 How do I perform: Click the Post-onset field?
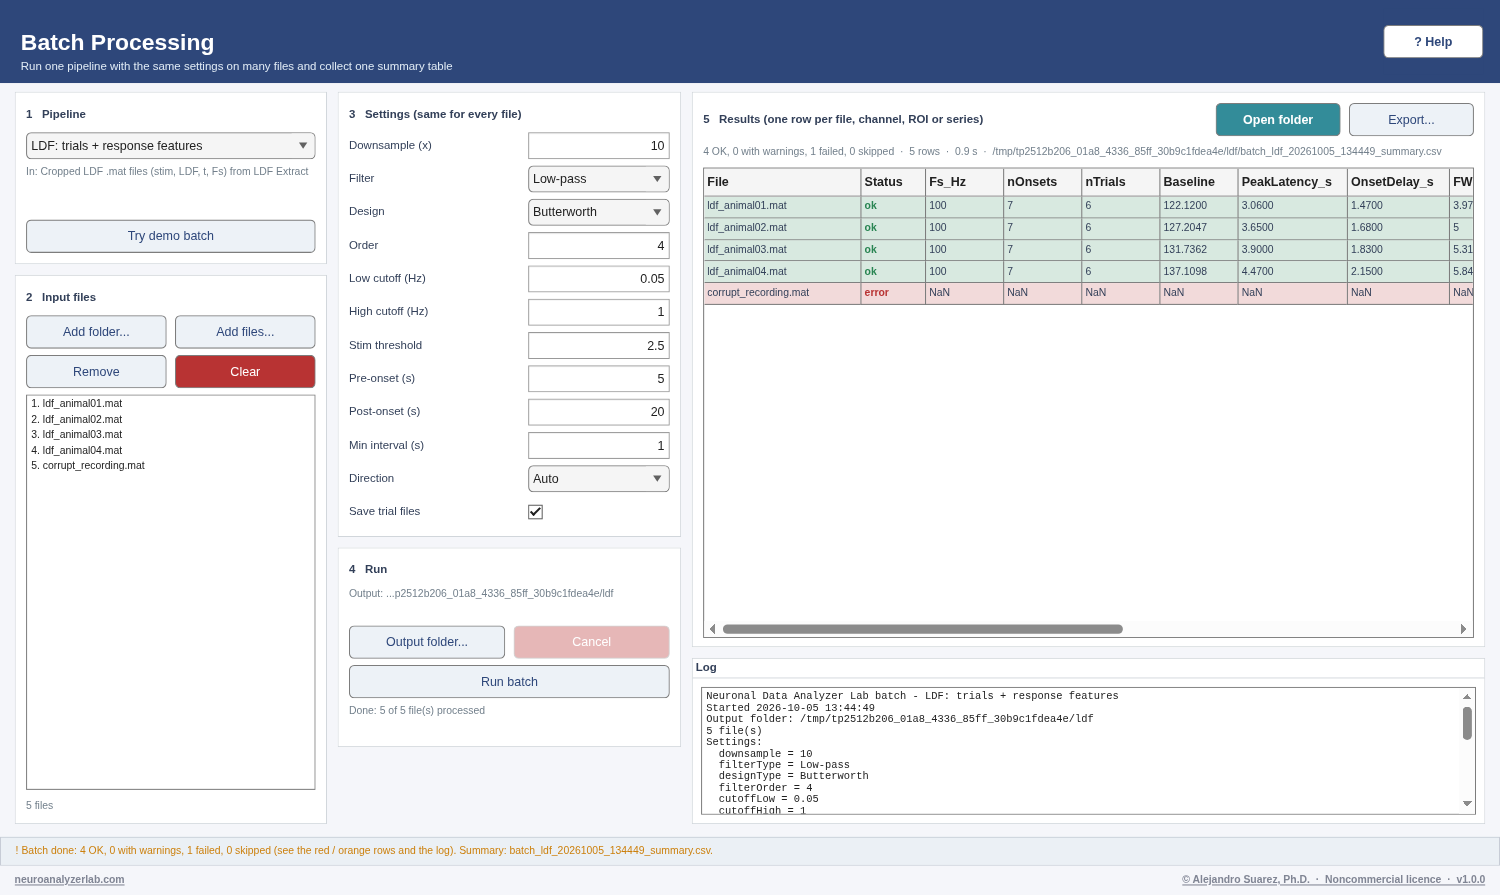[598, 412]
